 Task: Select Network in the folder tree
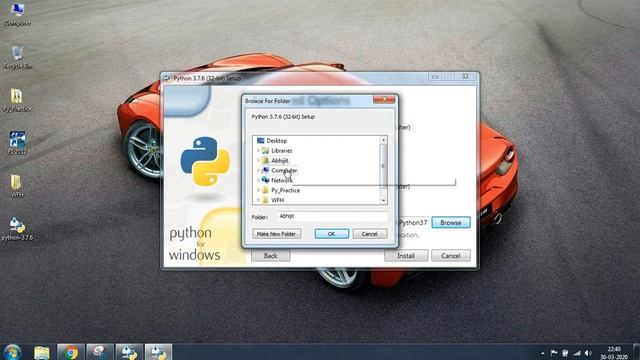pyautogui.click(x=282, y=180)
